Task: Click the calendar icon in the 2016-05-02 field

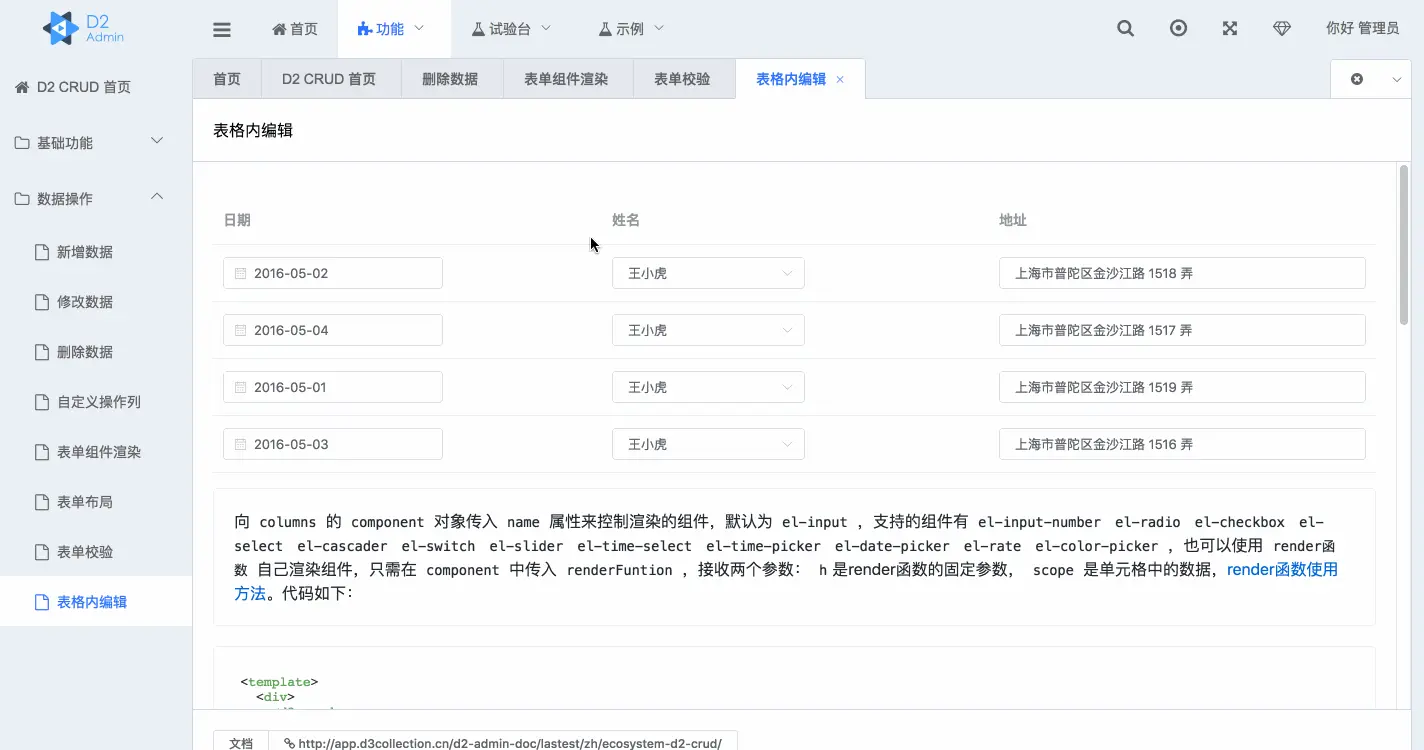Action: point(239,272)
